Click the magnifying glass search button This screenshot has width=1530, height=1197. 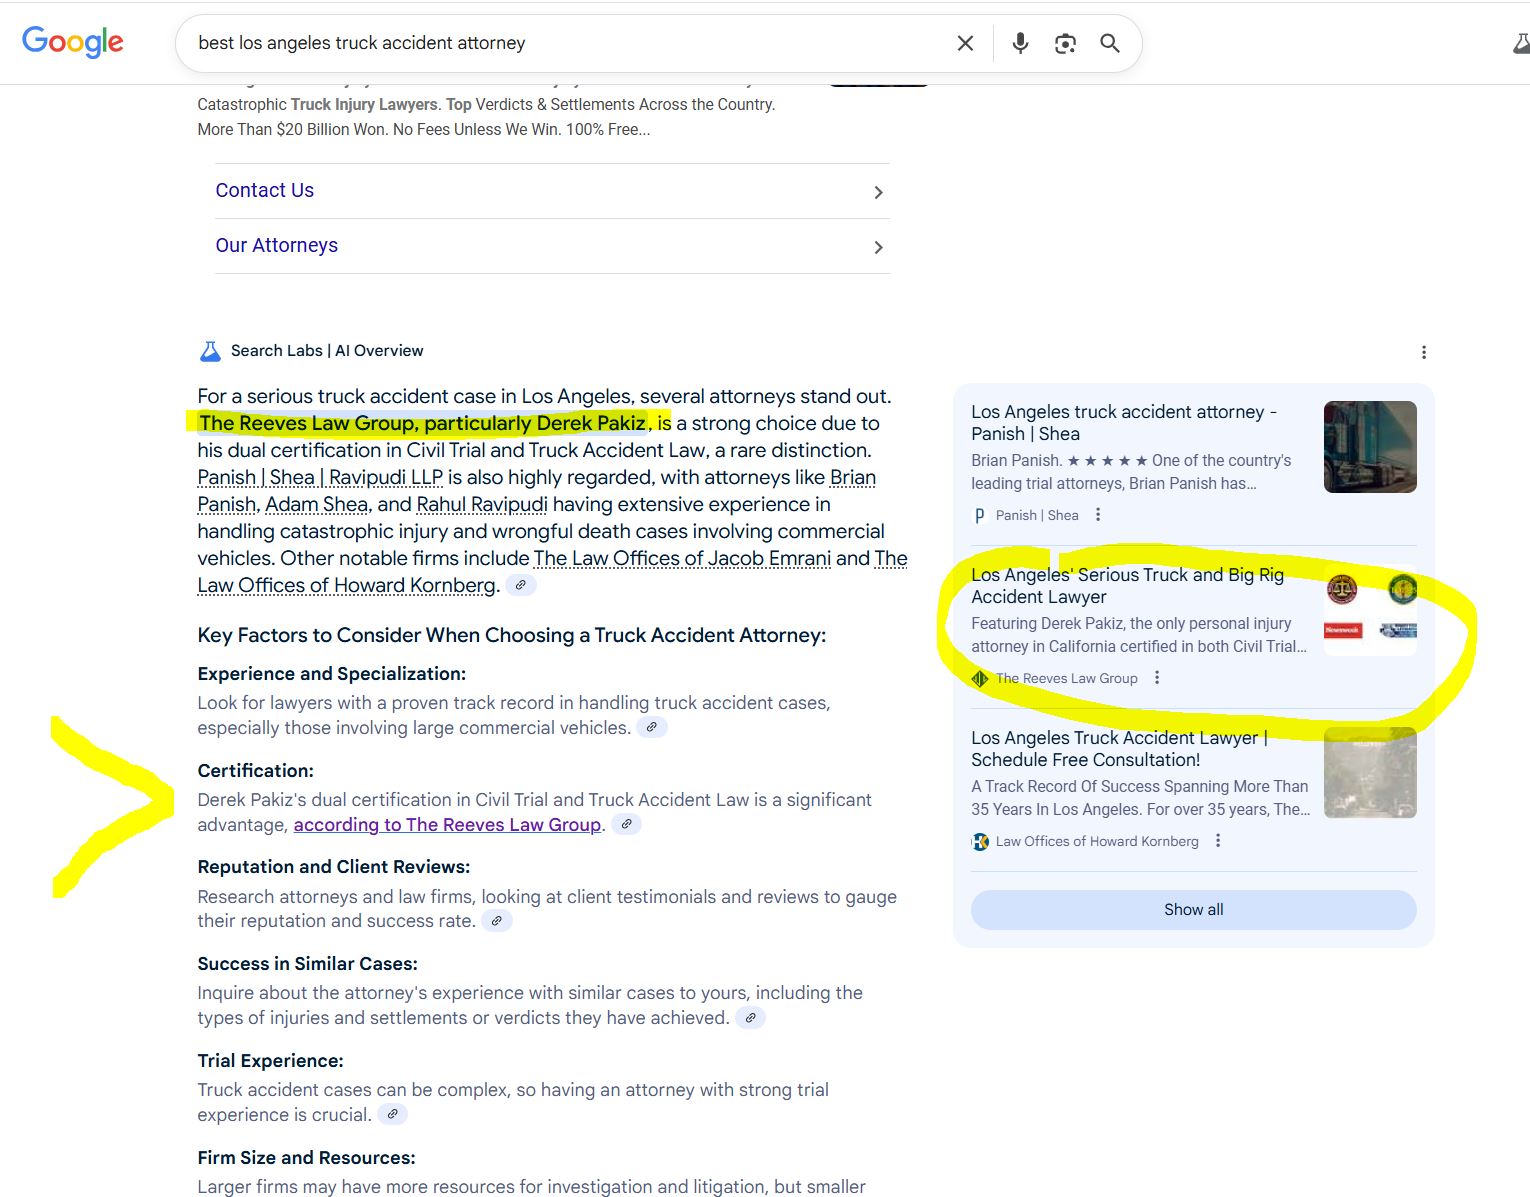click(x=1110, y=43)
